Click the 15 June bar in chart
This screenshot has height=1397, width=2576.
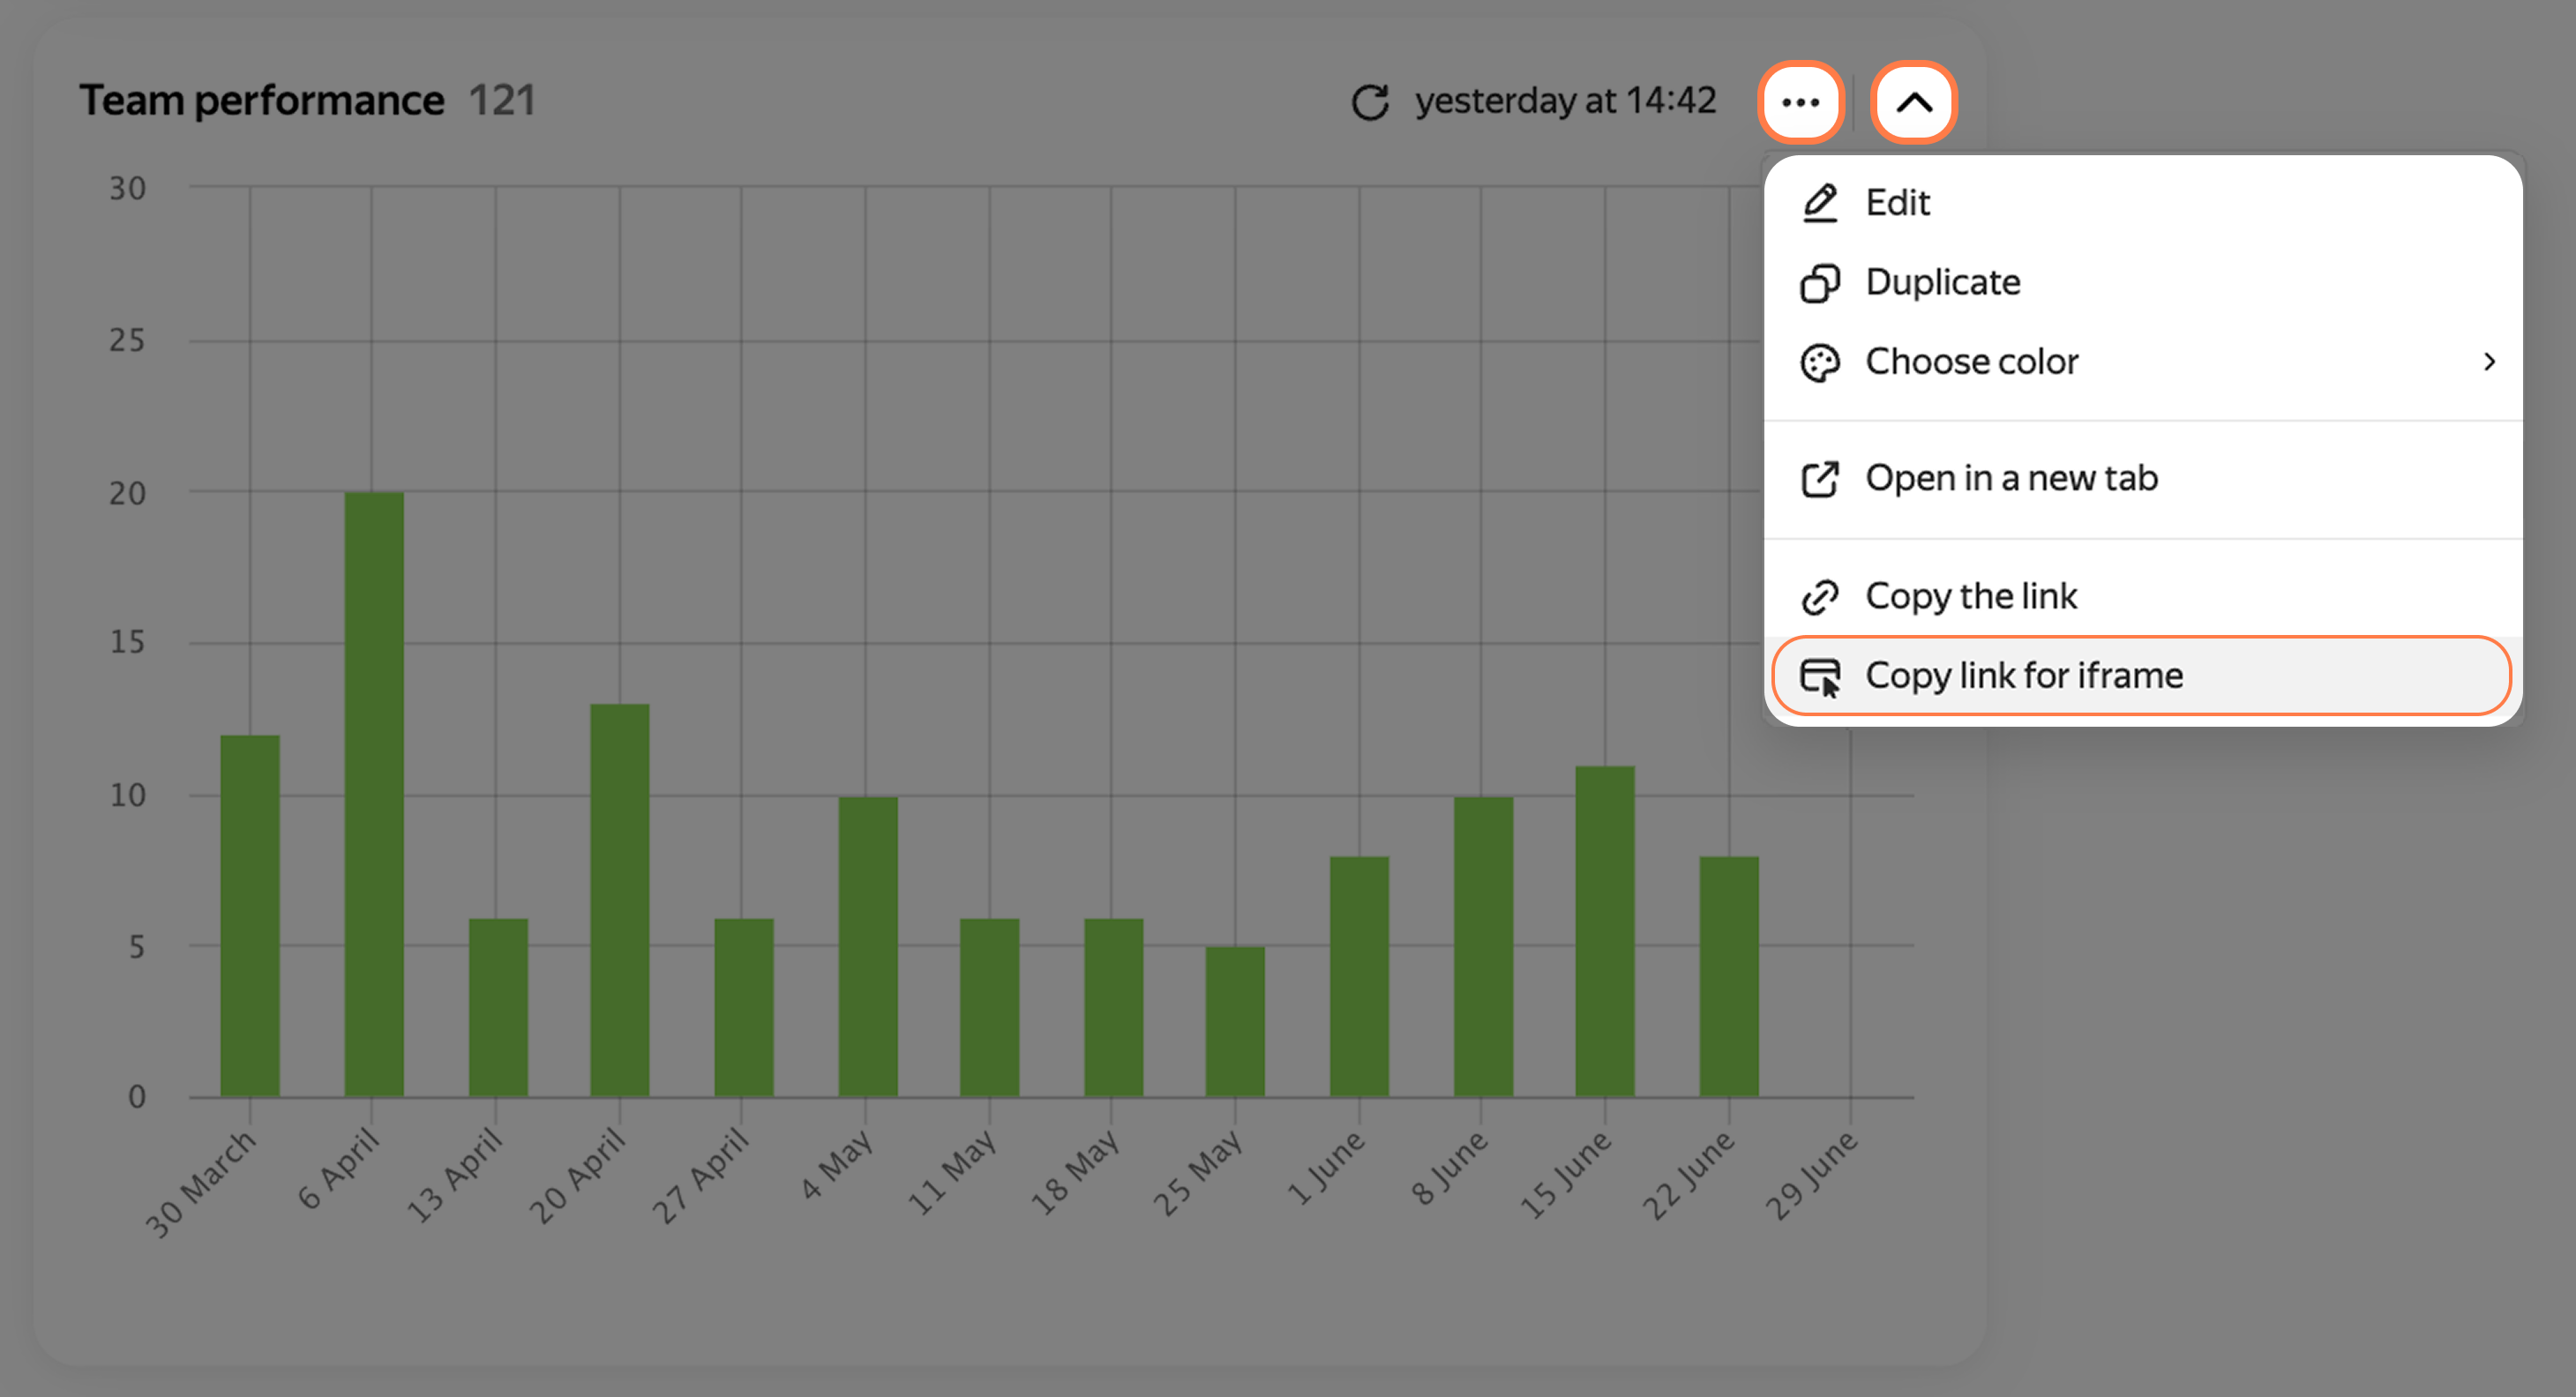click(x=1605, y=931)
